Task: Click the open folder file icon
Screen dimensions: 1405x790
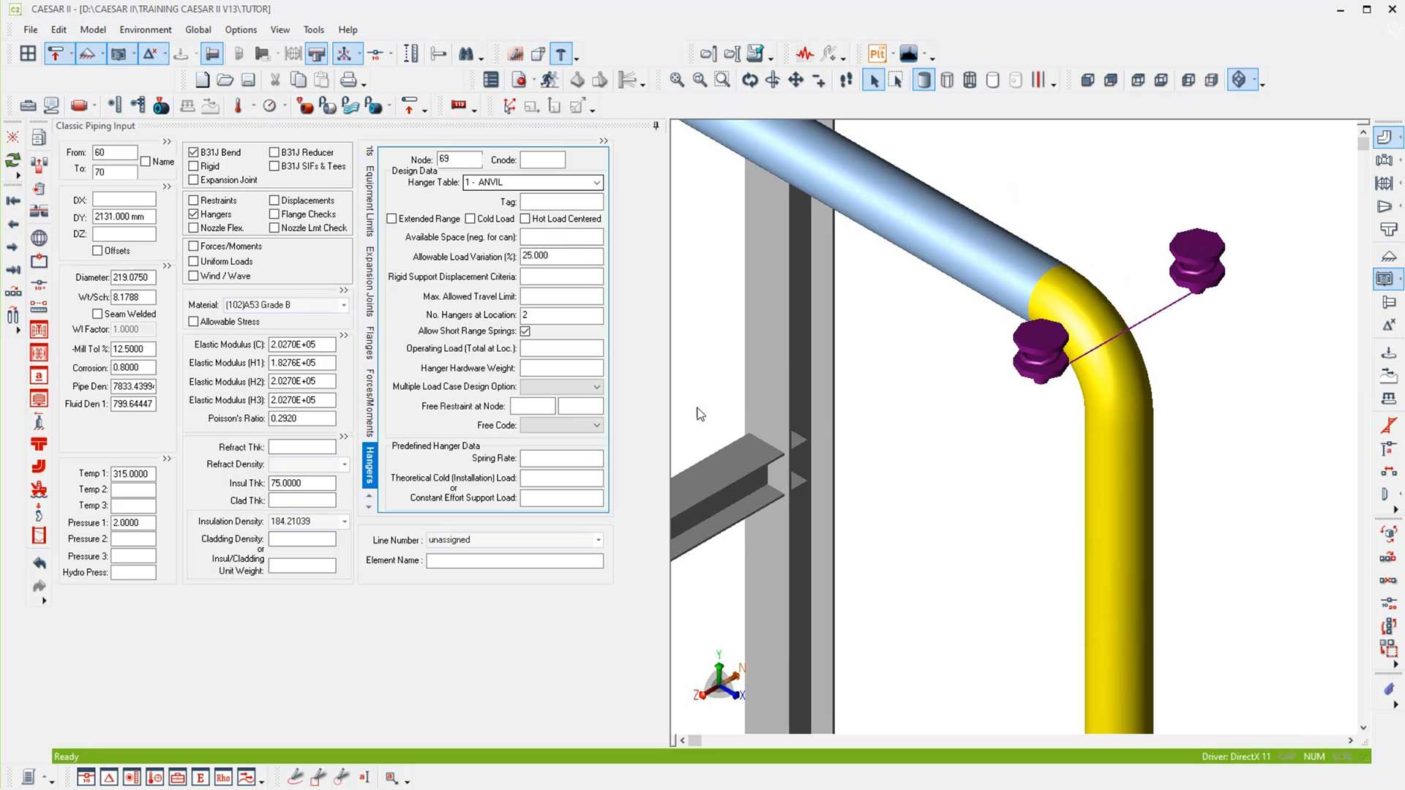Action: click(225, 80)
